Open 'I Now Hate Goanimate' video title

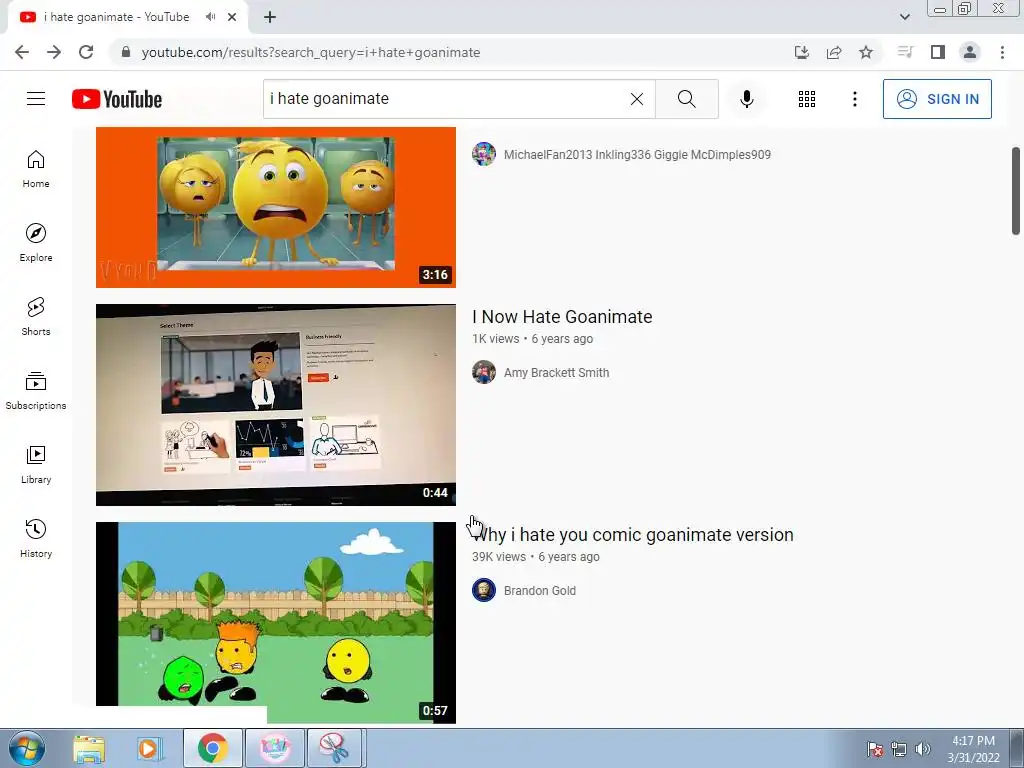(x=562, y=317)
